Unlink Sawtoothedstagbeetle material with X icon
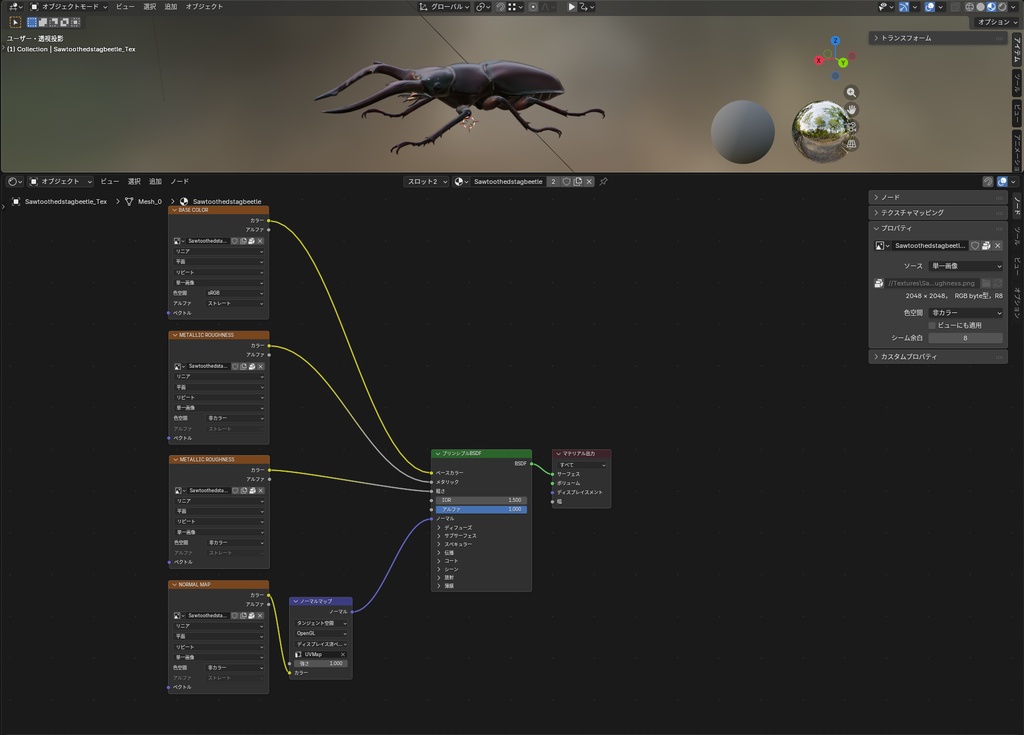1024x735 pixels. point(589,182)
